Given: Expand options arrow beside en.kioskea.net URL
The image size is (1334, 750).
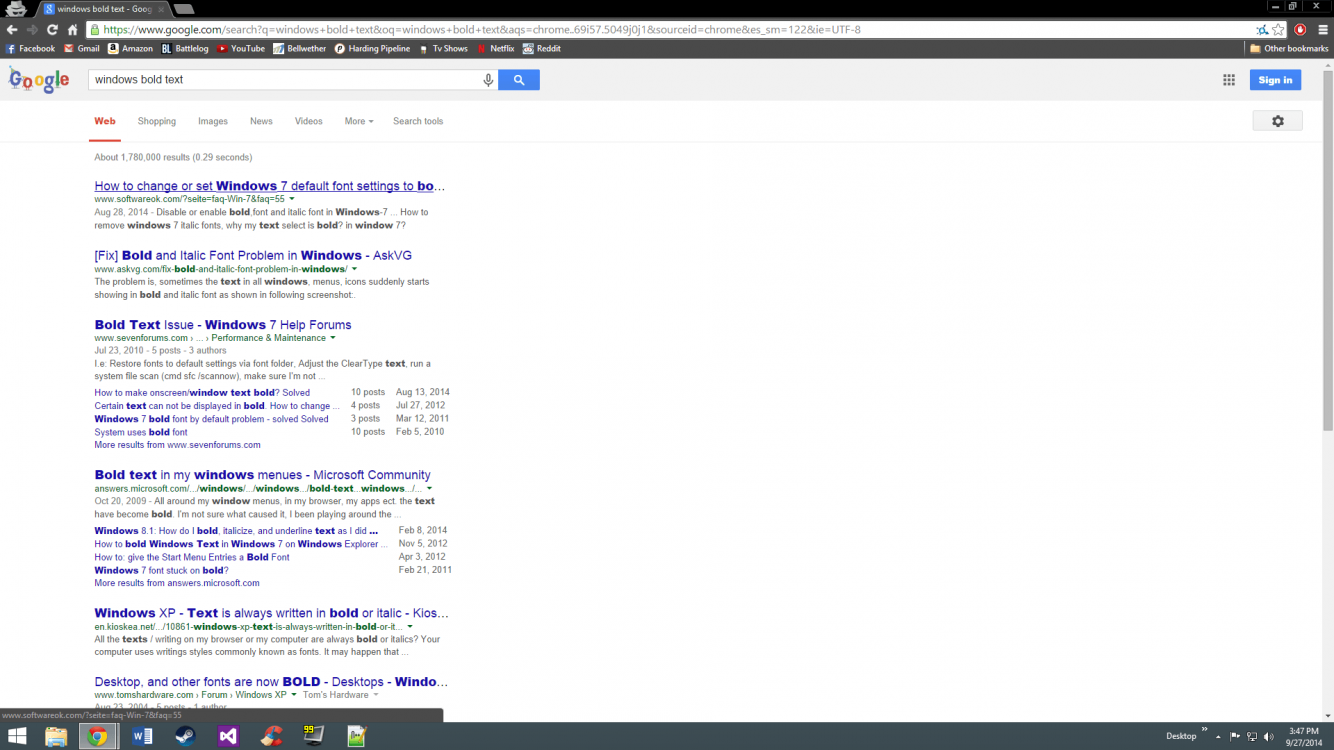Looking at the screenshot, I should [x=410, y=627].
